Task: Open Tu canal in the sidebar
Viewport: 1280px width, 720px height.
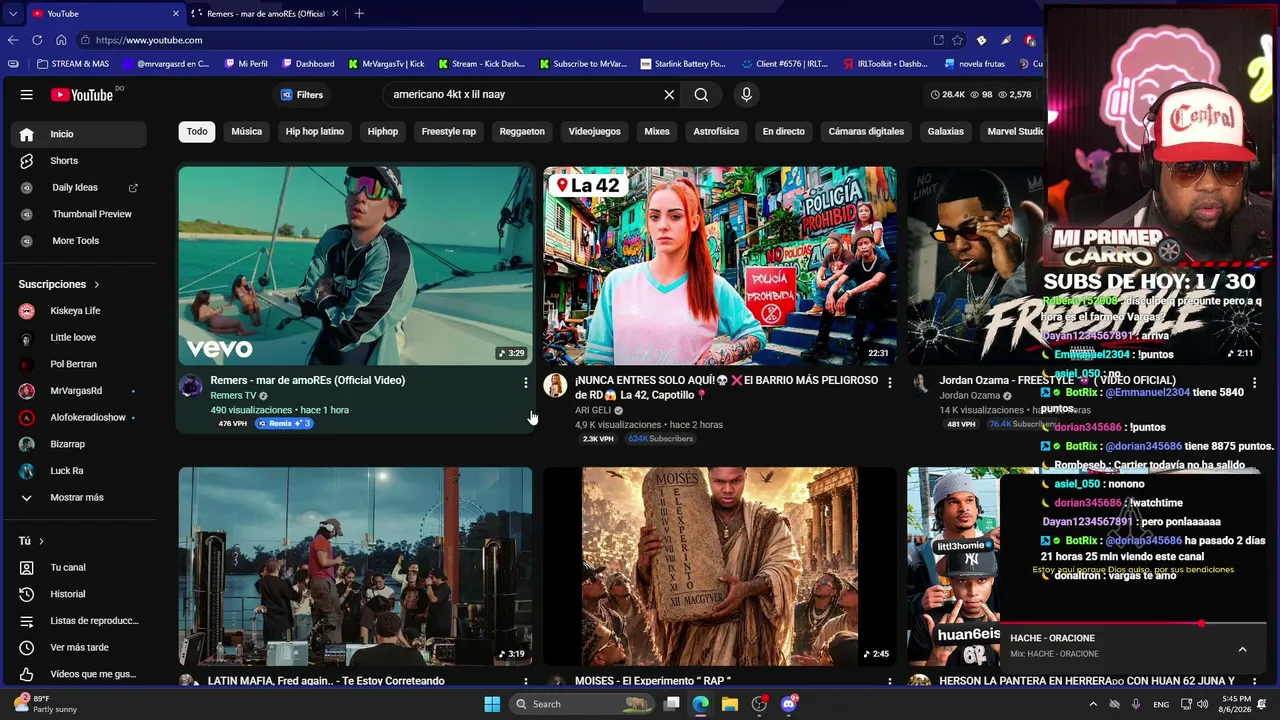Action: (78, 568)
